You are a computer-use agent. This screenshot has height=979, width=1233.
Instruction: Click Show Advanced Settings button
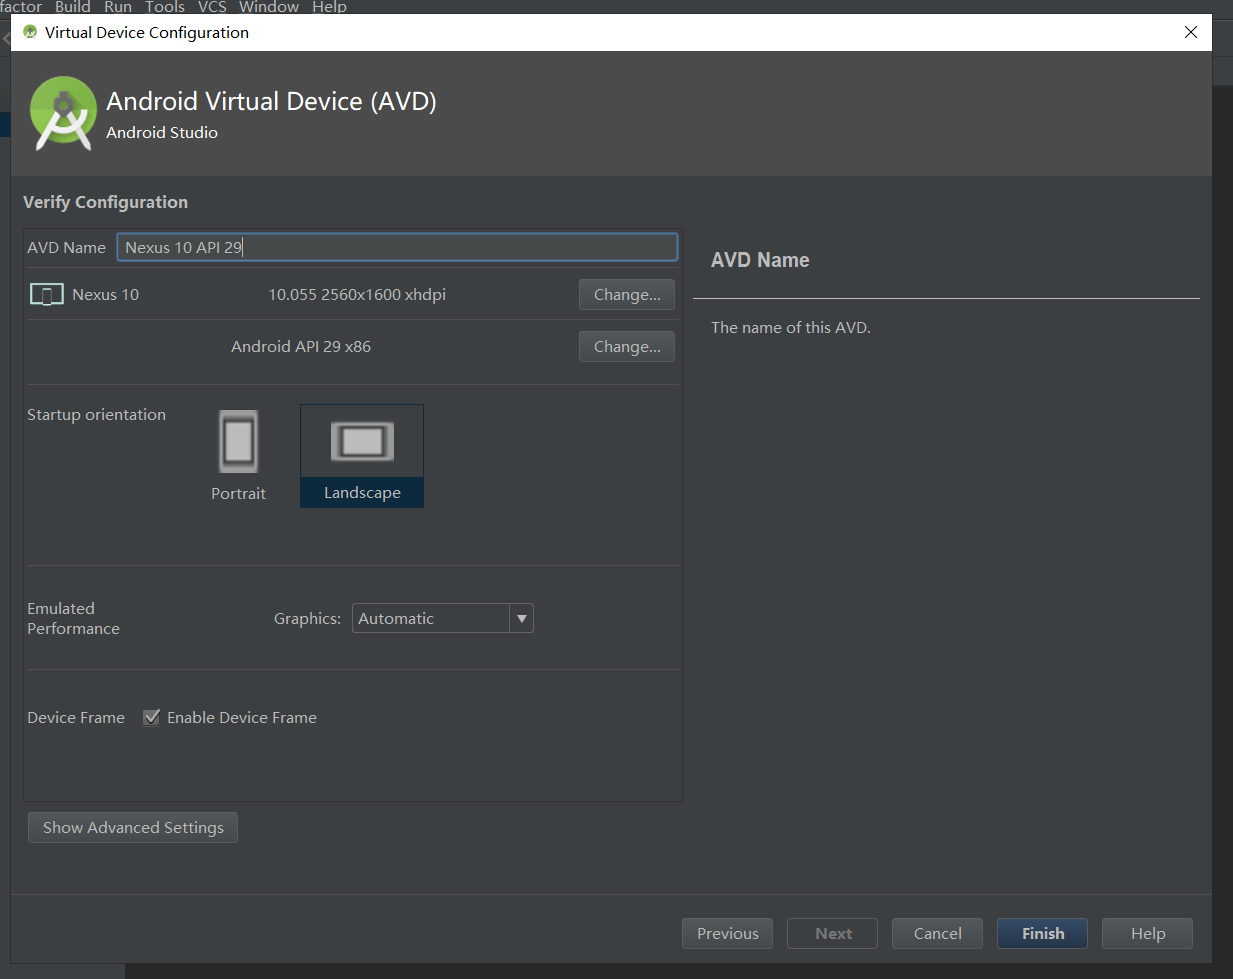coord(133,828)
